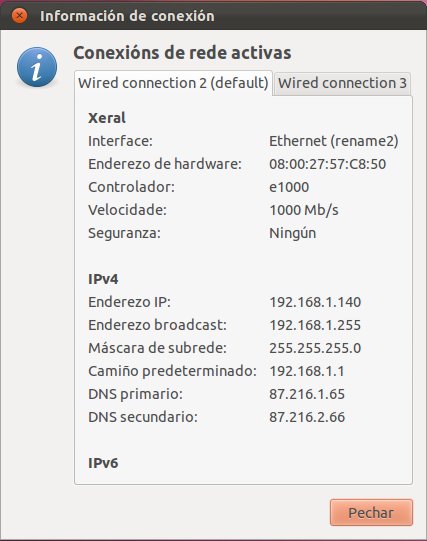Click the primary DNS value 87.216.1.65
Image resolution: width=427 pixels, height=541 pixels.
click(307, 394)
